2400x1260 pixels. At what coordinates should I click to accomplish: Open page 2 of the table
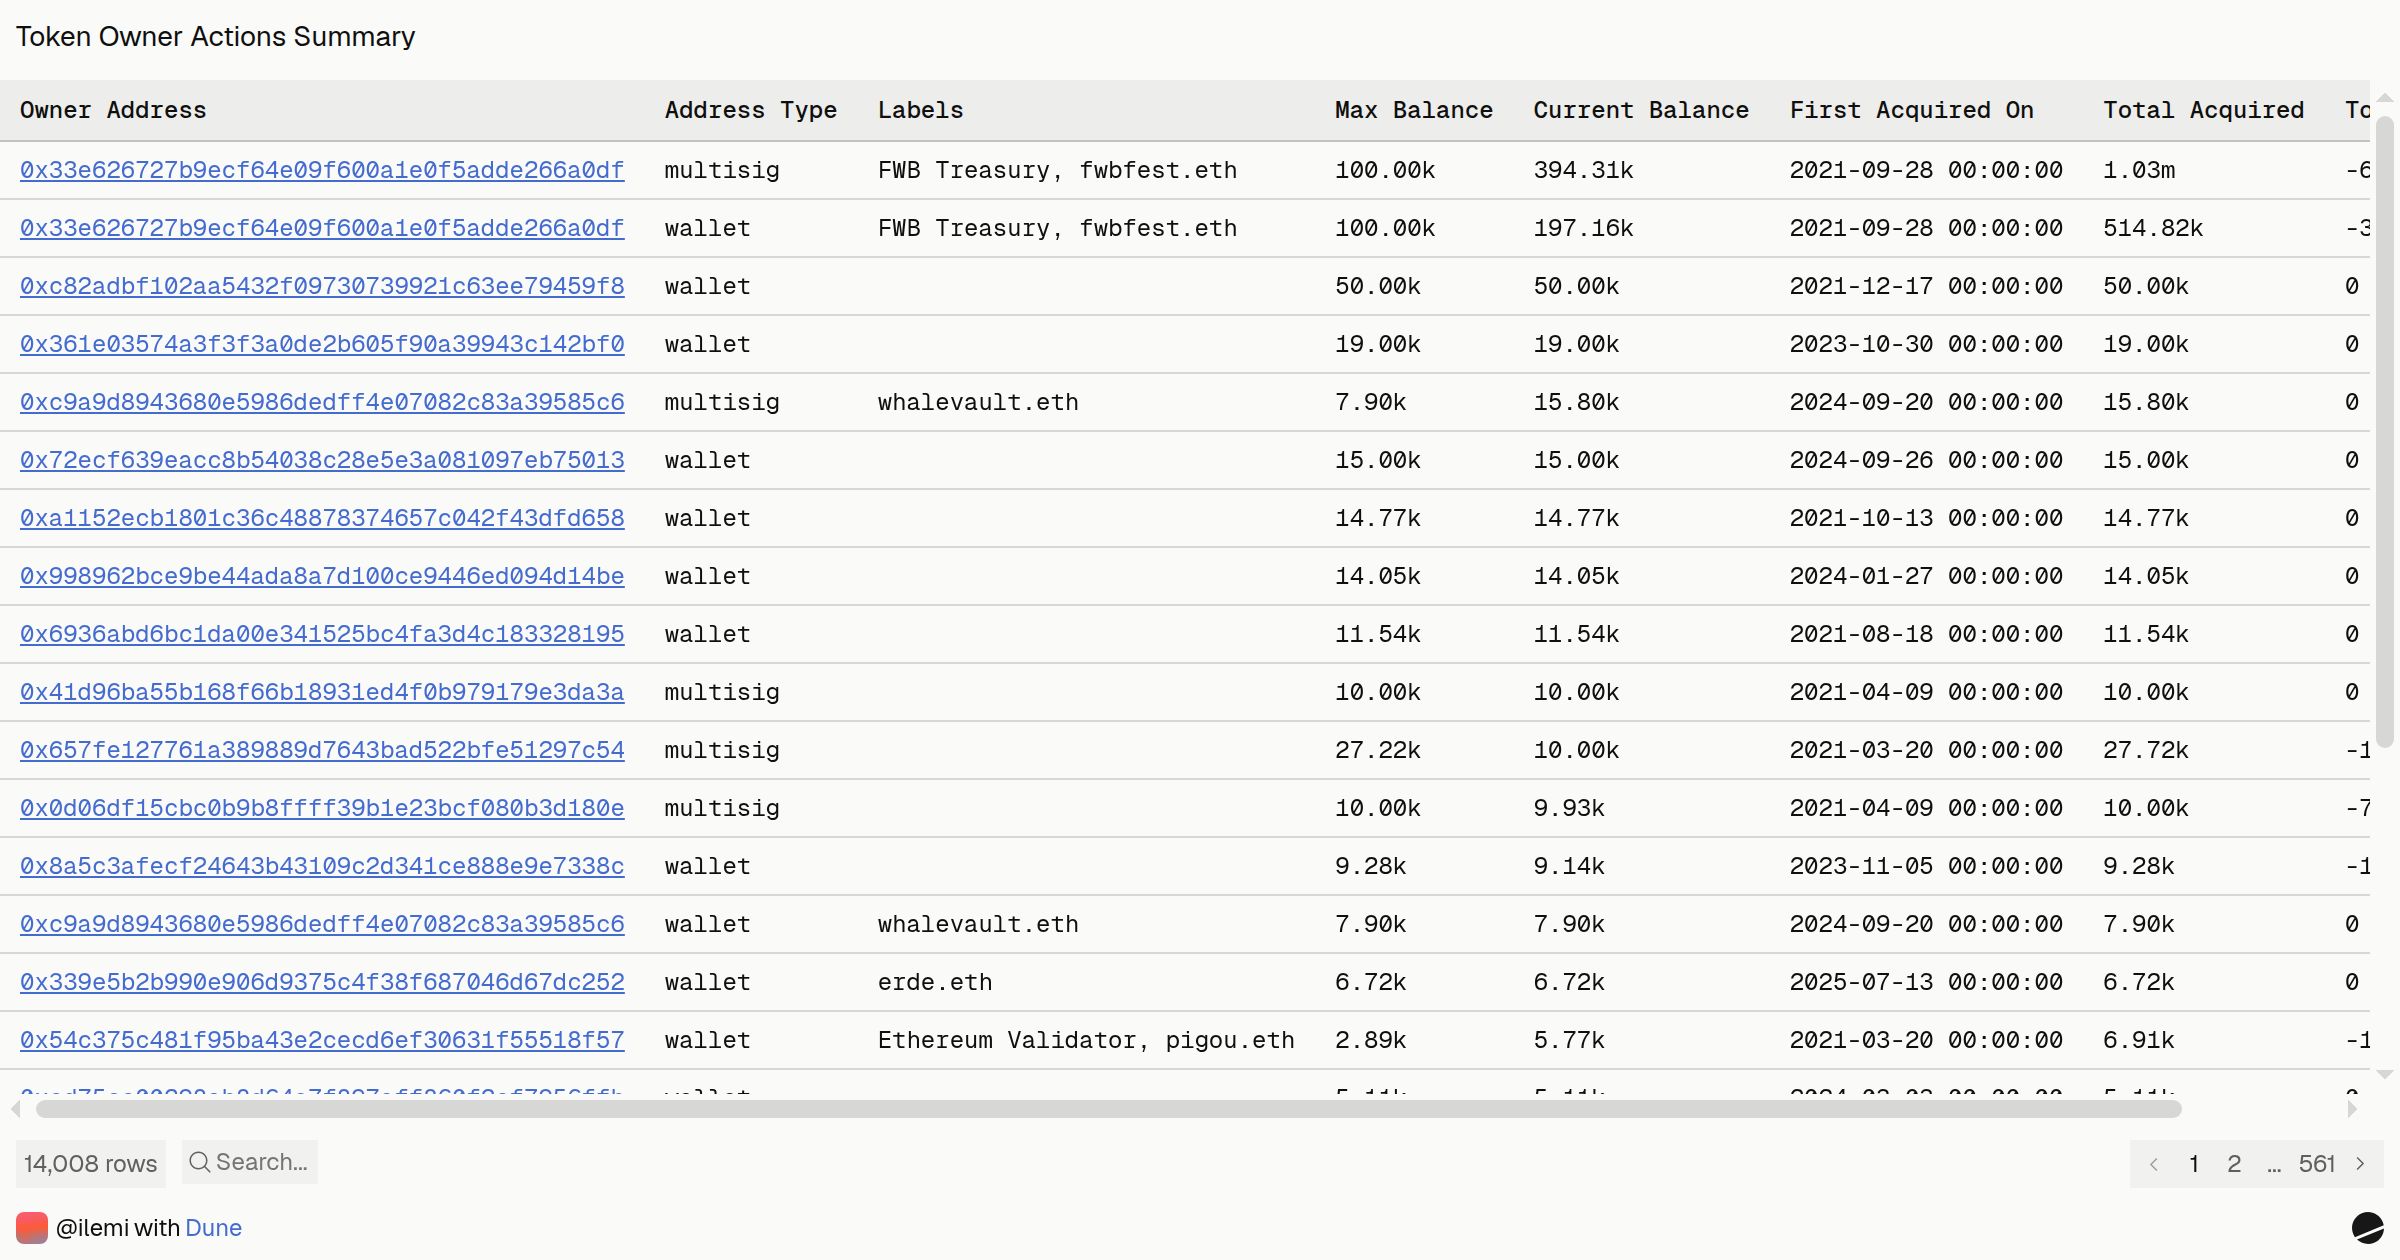point(2234,1164)
